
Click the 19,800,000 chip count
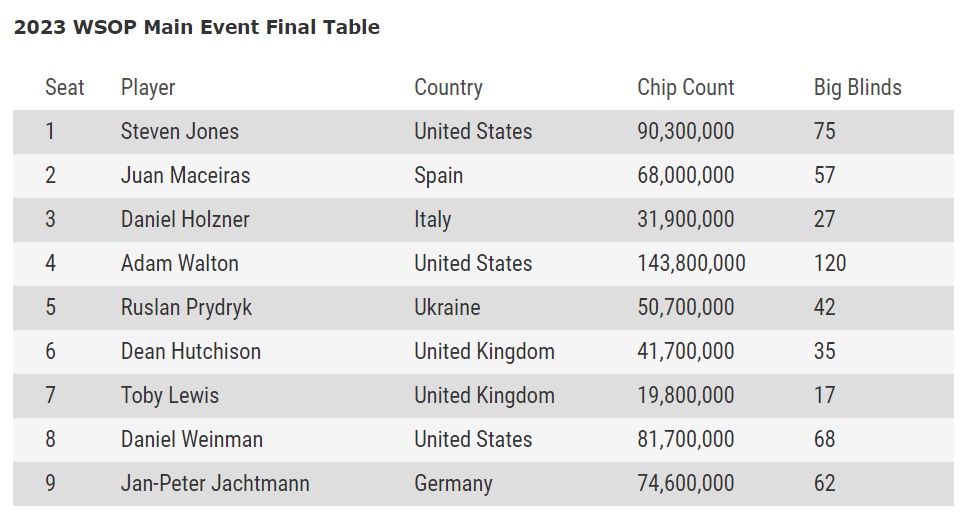coord(685,395)
